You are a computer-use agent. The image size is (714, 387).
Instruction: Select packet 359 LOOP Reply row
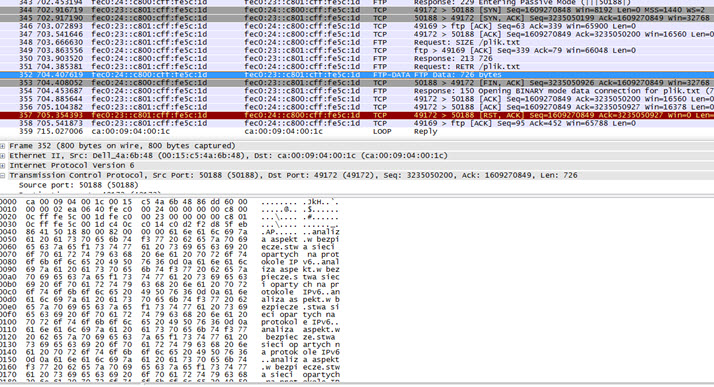[x=357, y=132]
